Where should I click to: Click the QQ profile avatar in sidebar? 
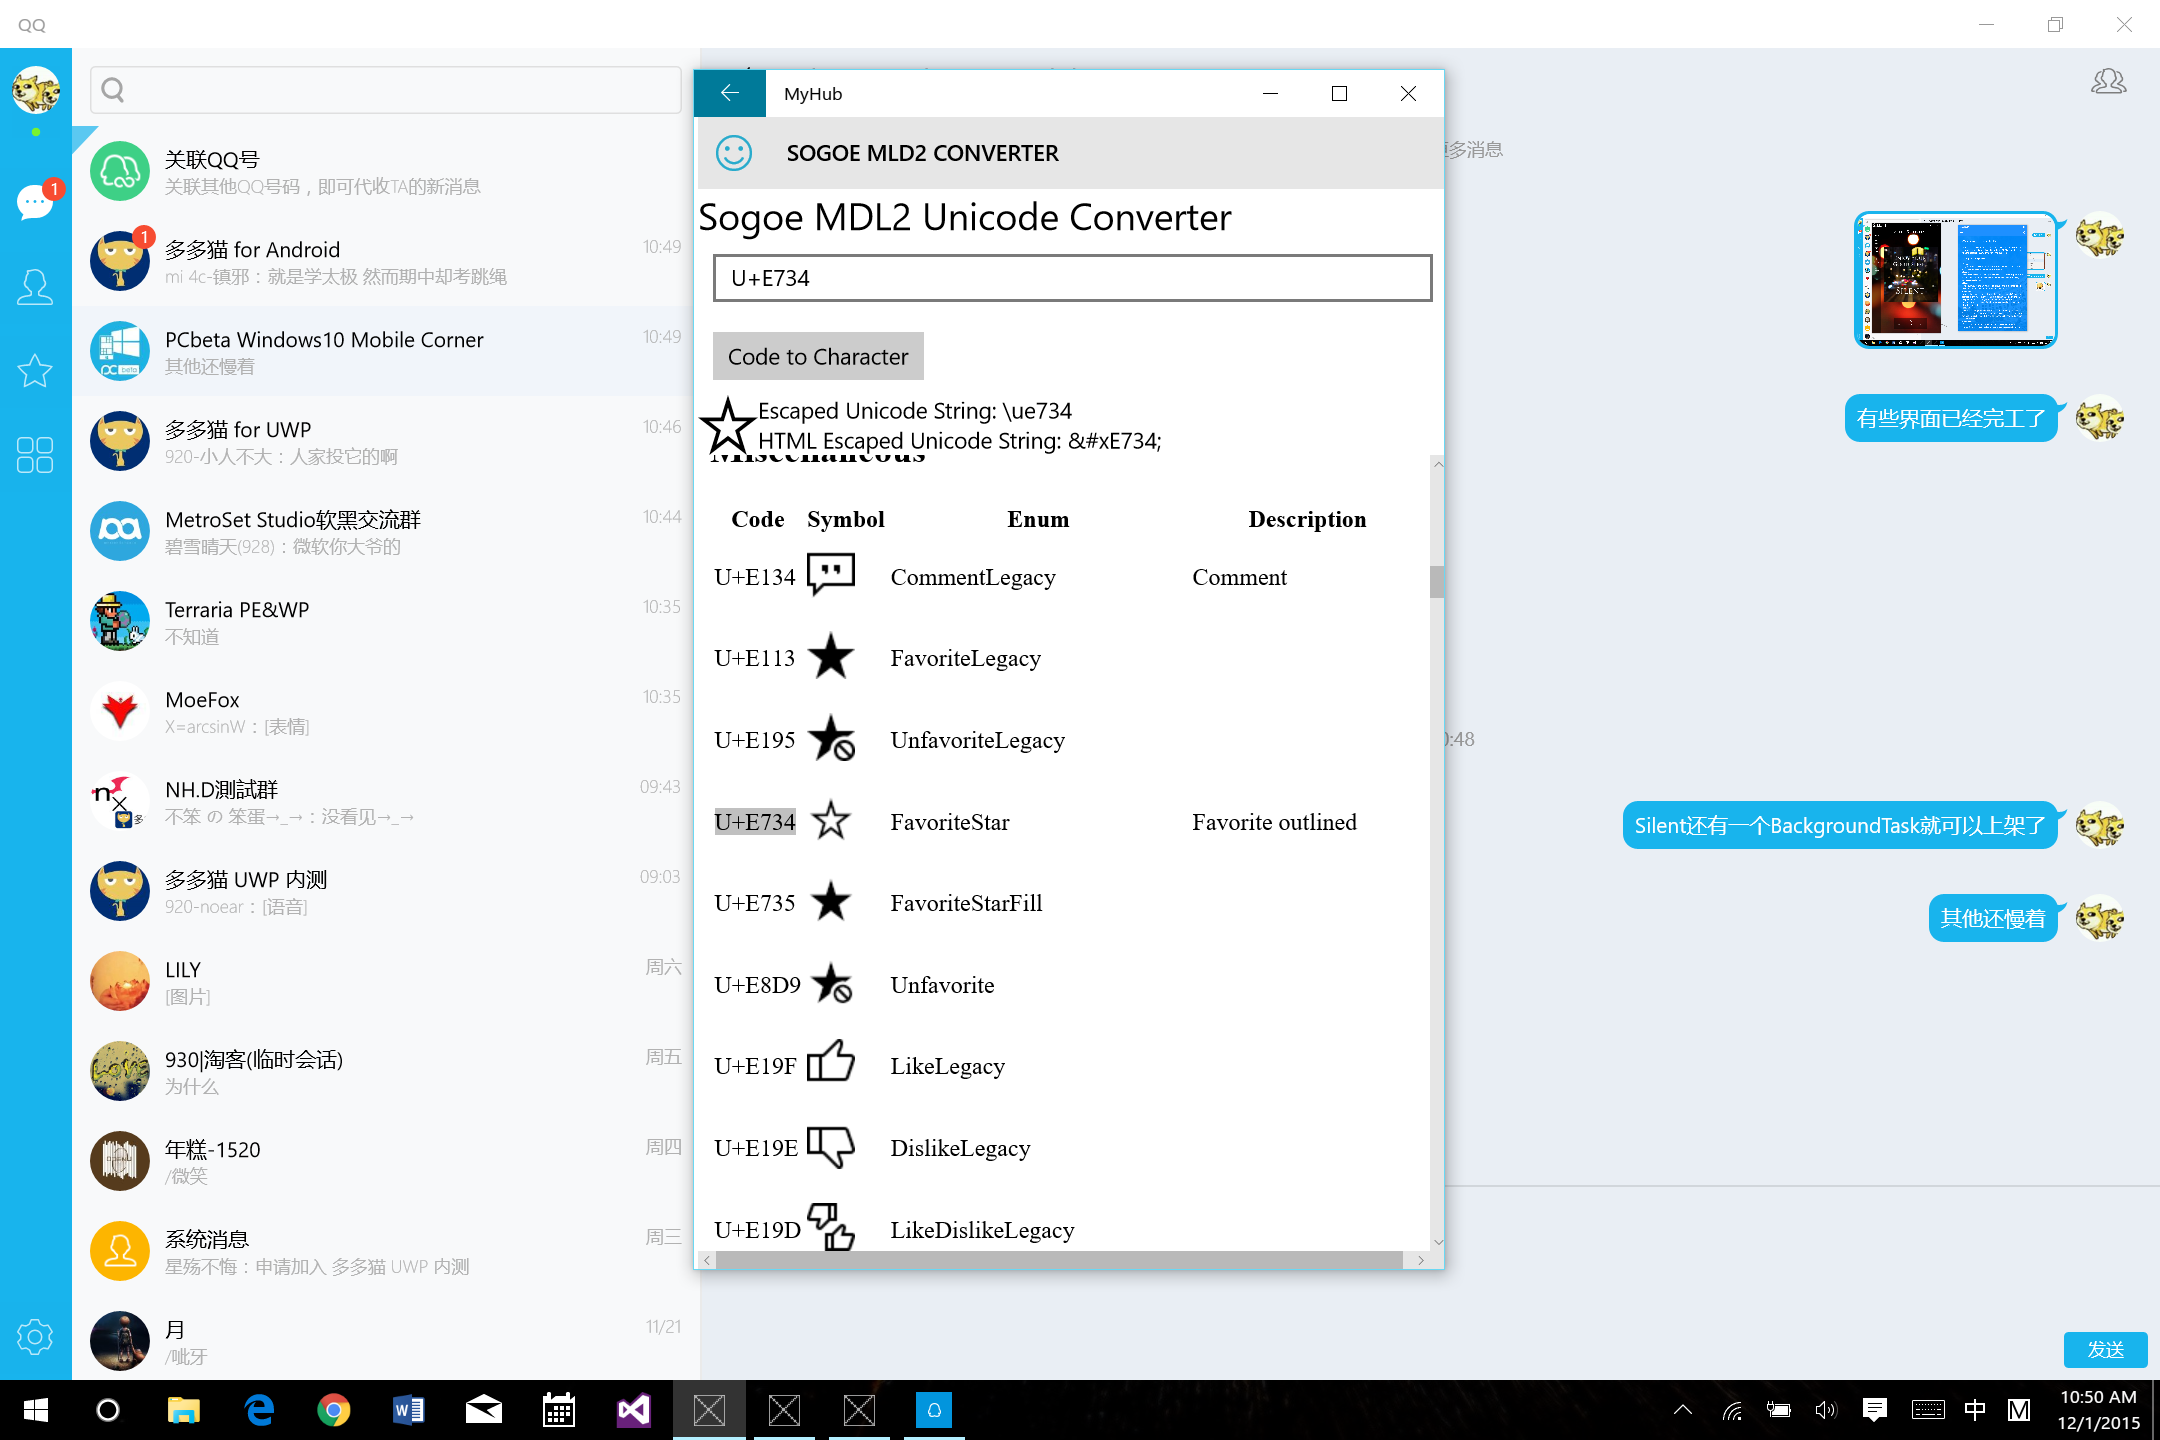click(36, 90)
